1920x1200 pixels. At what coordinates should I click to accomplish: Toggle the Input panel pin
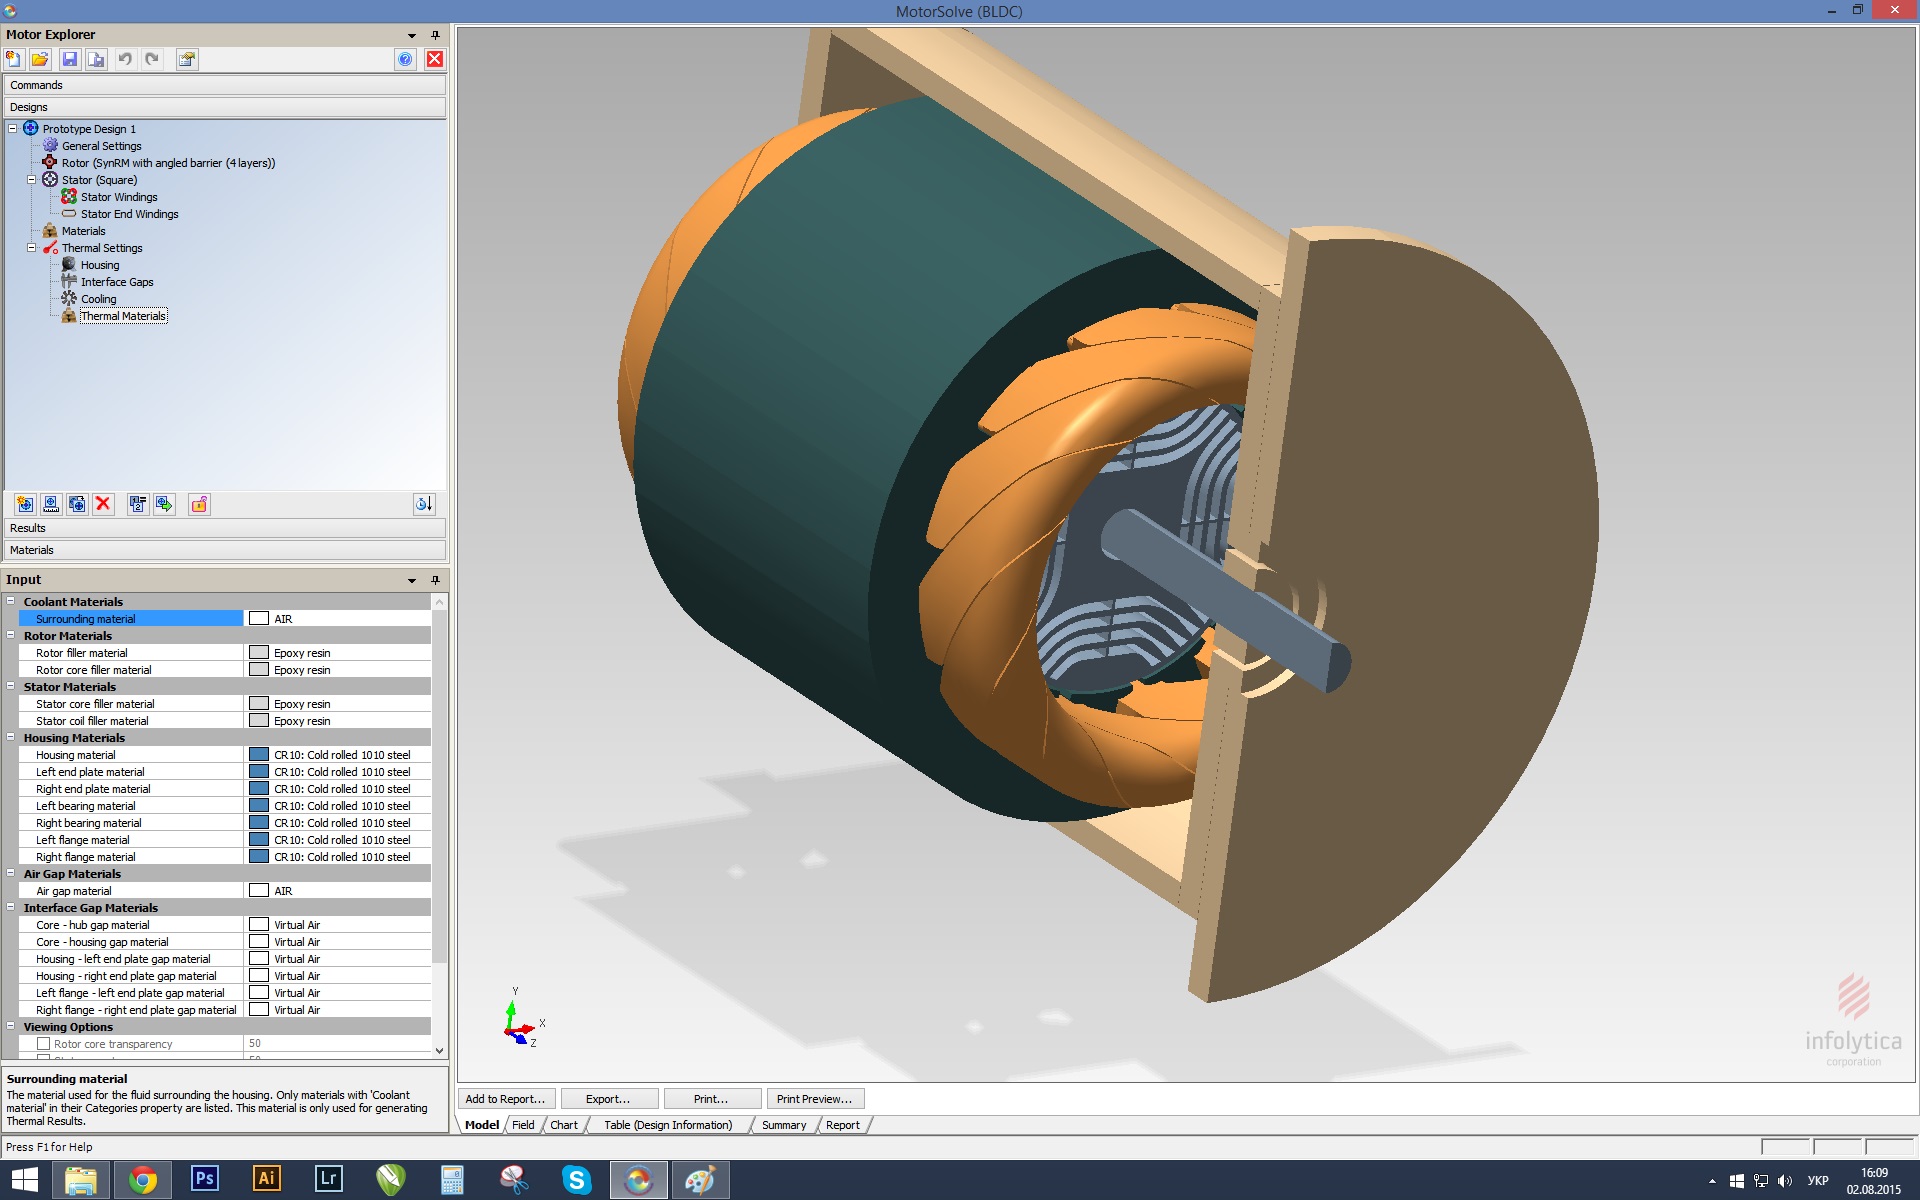click(x=435, y=580)
